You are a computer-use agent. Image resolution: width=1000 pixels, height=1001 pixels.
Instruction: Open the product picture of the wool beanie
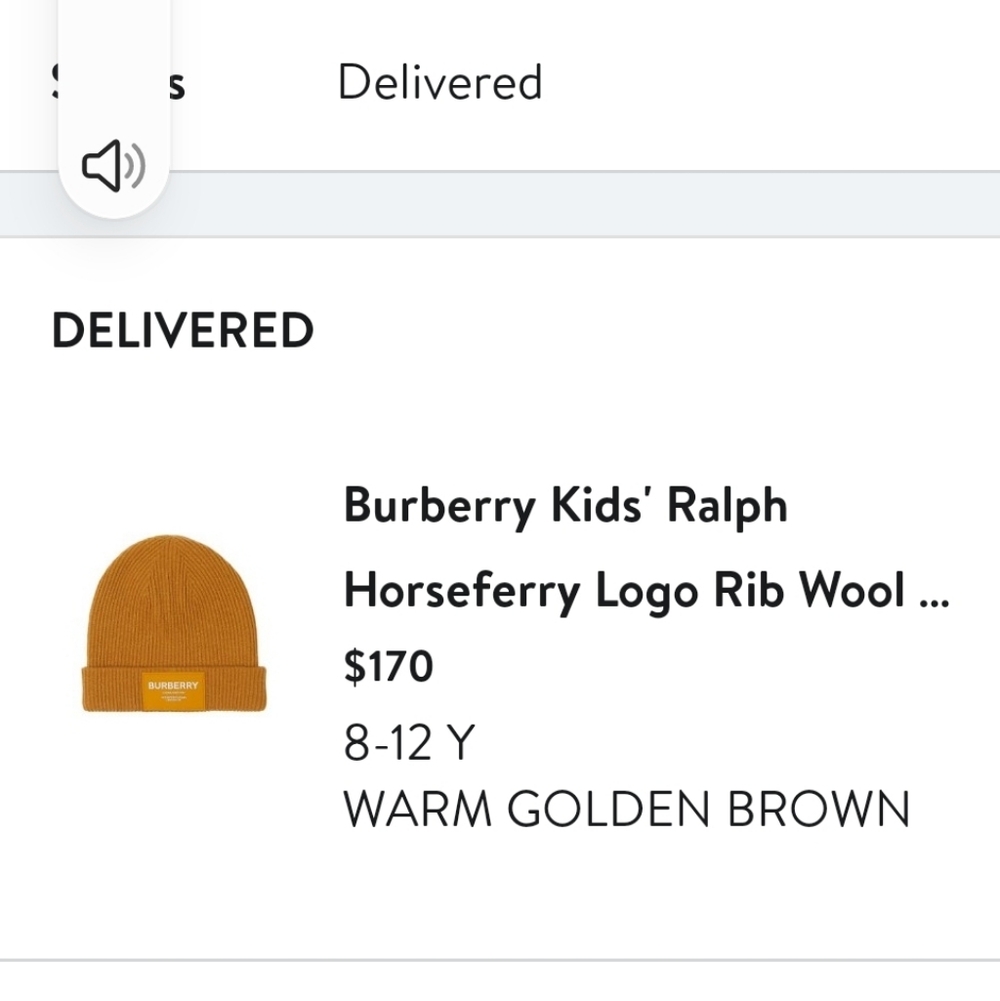pyautogui.click(x=177, y=620)
